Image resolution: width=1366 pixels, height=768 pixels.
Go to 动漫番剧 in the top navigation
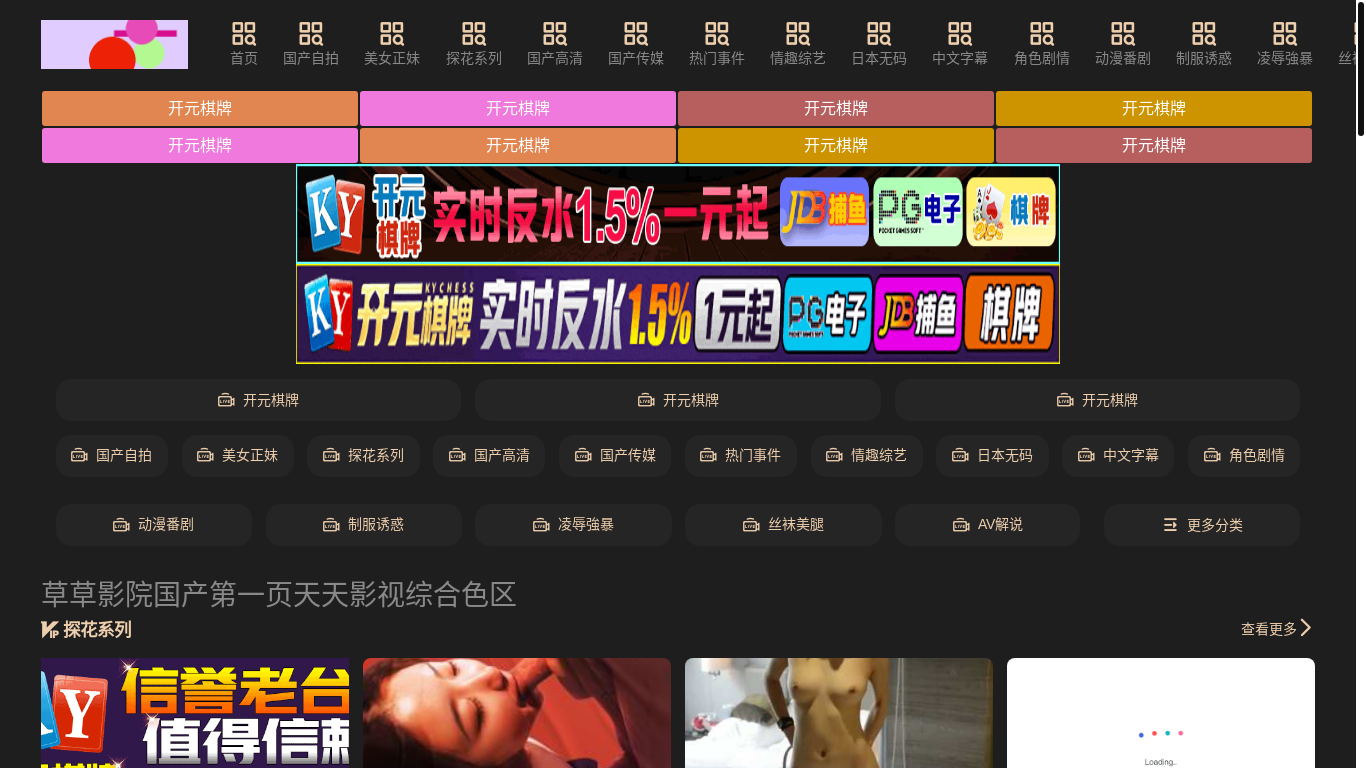coord(1123,45)
